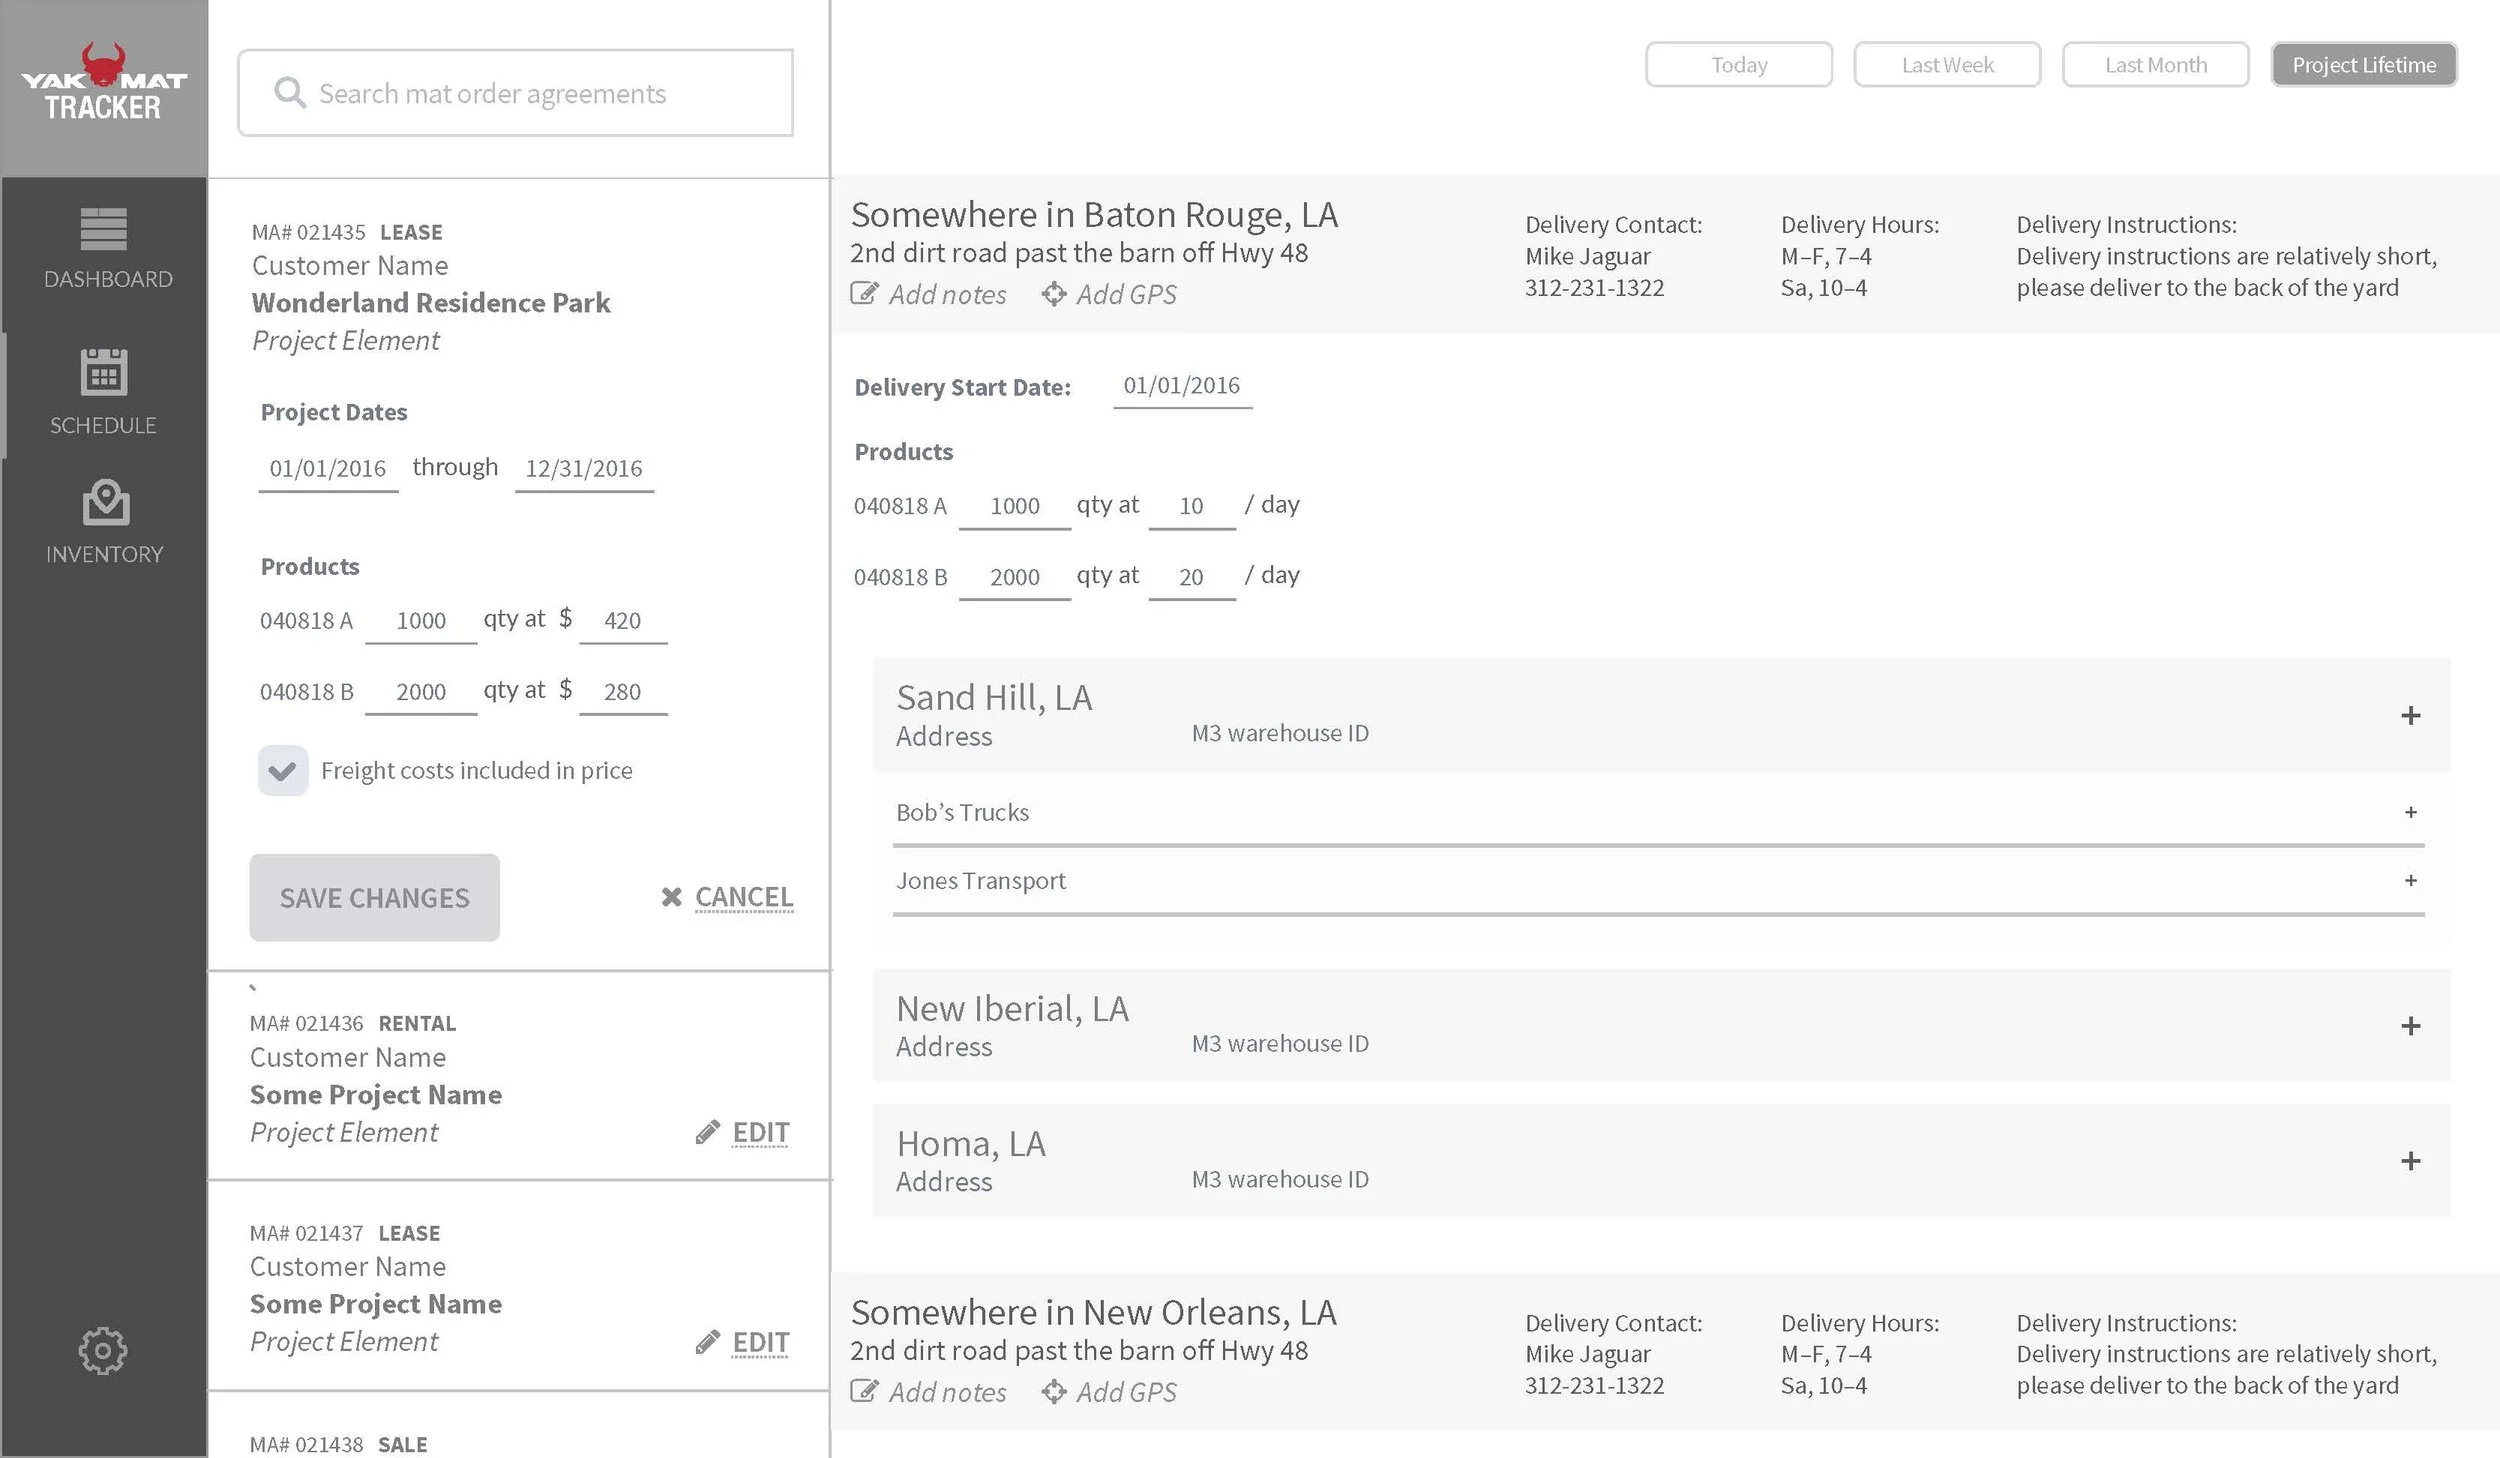Uncheck Freight costs included in price

[283, 770]
